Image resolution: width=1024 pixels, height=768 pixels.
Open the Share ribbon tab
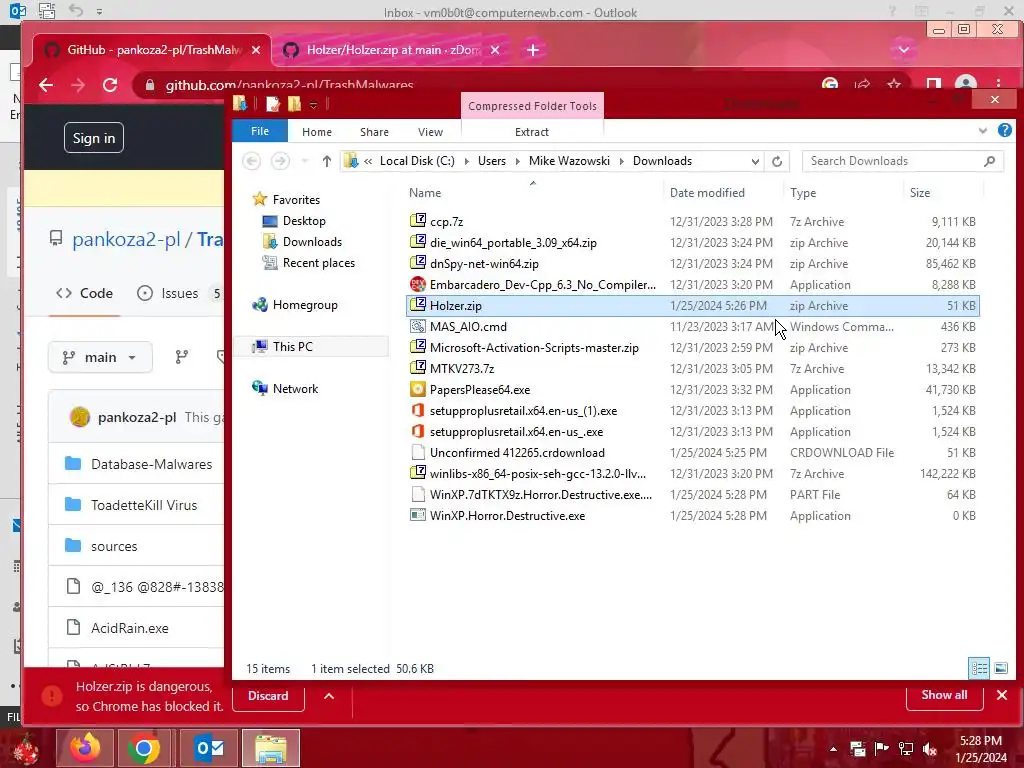374,132
